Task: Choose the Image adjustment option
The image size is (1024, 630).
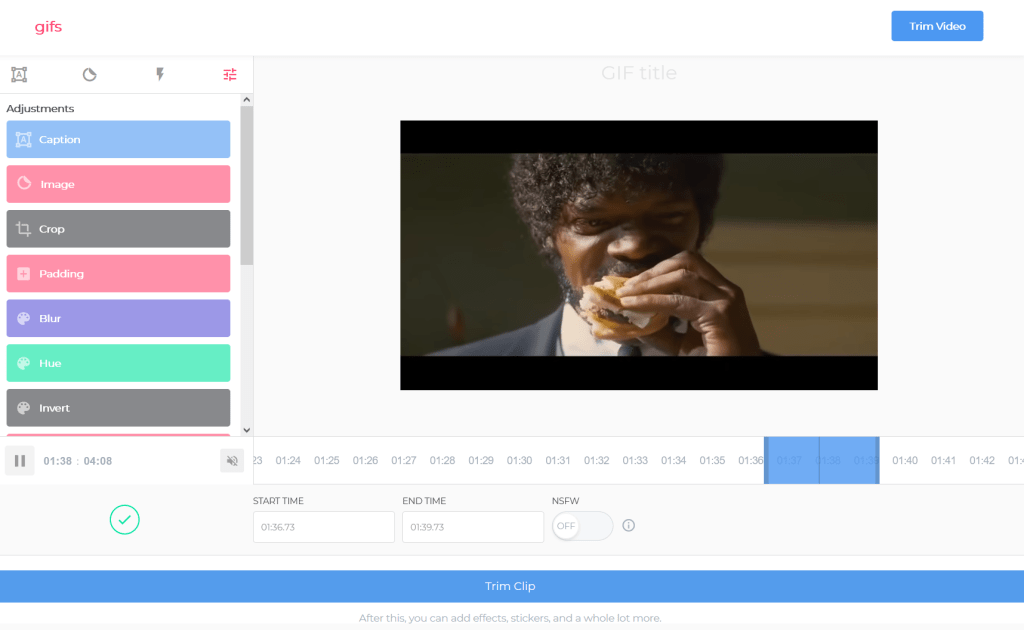Action: coord(118,184)
